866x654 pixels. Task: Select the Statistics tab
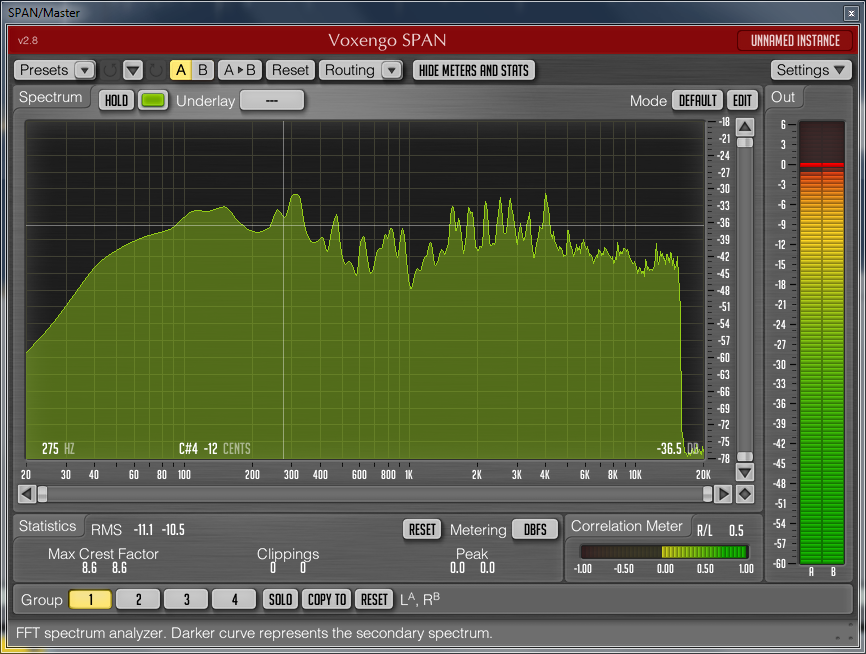pos(47,526)
